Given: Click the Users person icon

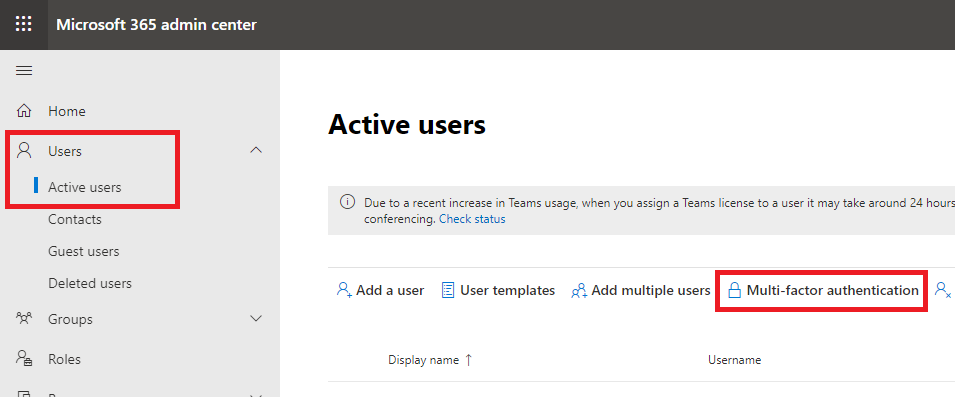Looking at the screenshot, I should tap(24, 150).
